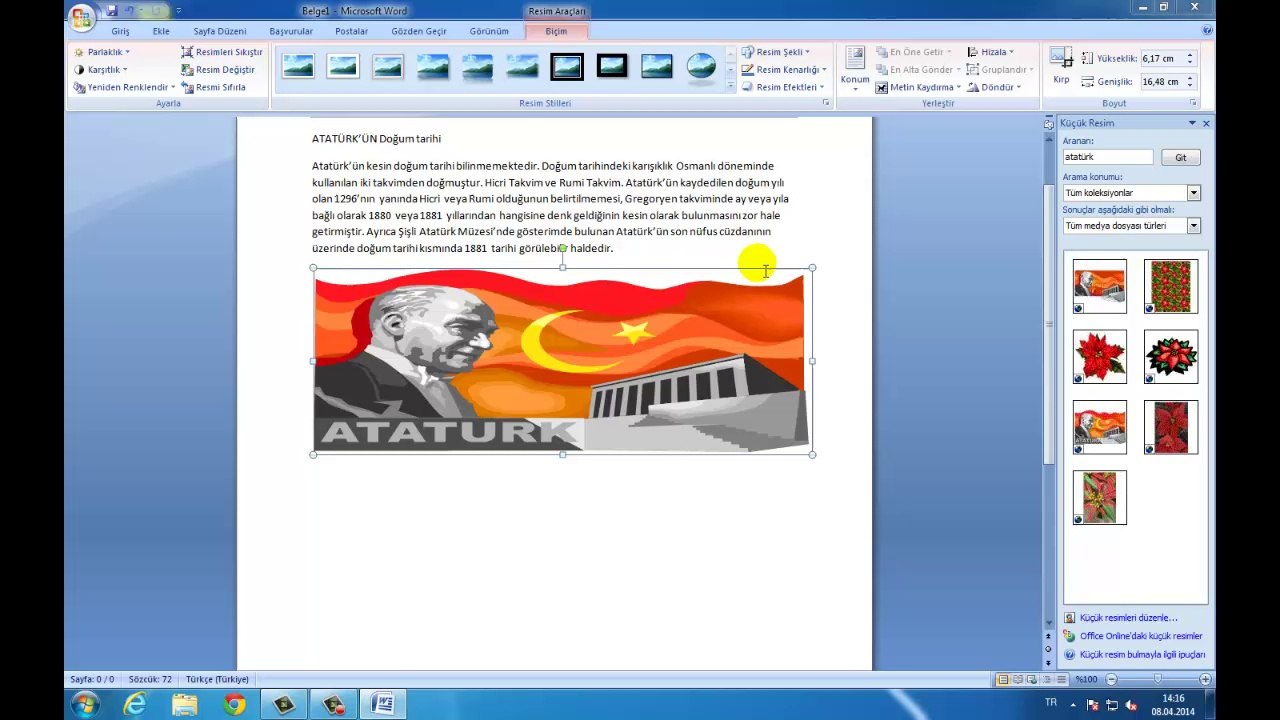
Task: Open the Metin Kaydırma text wrapping dropdown
Action: (x=918, y=87)
